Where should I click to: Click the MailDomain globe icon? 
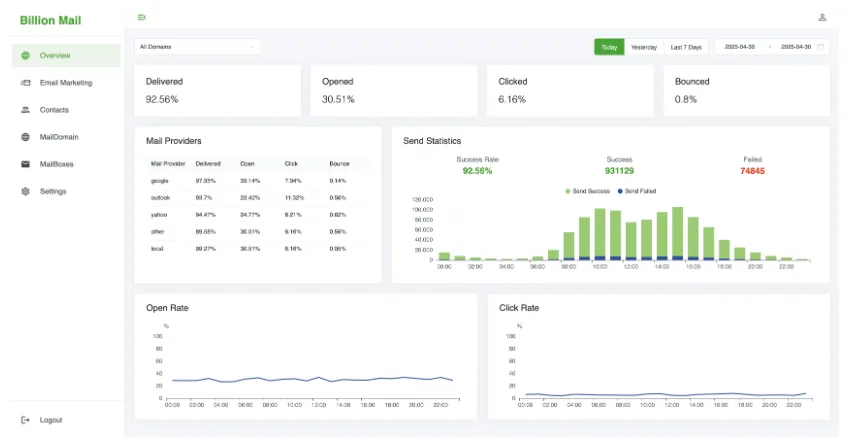coord(25,137)
